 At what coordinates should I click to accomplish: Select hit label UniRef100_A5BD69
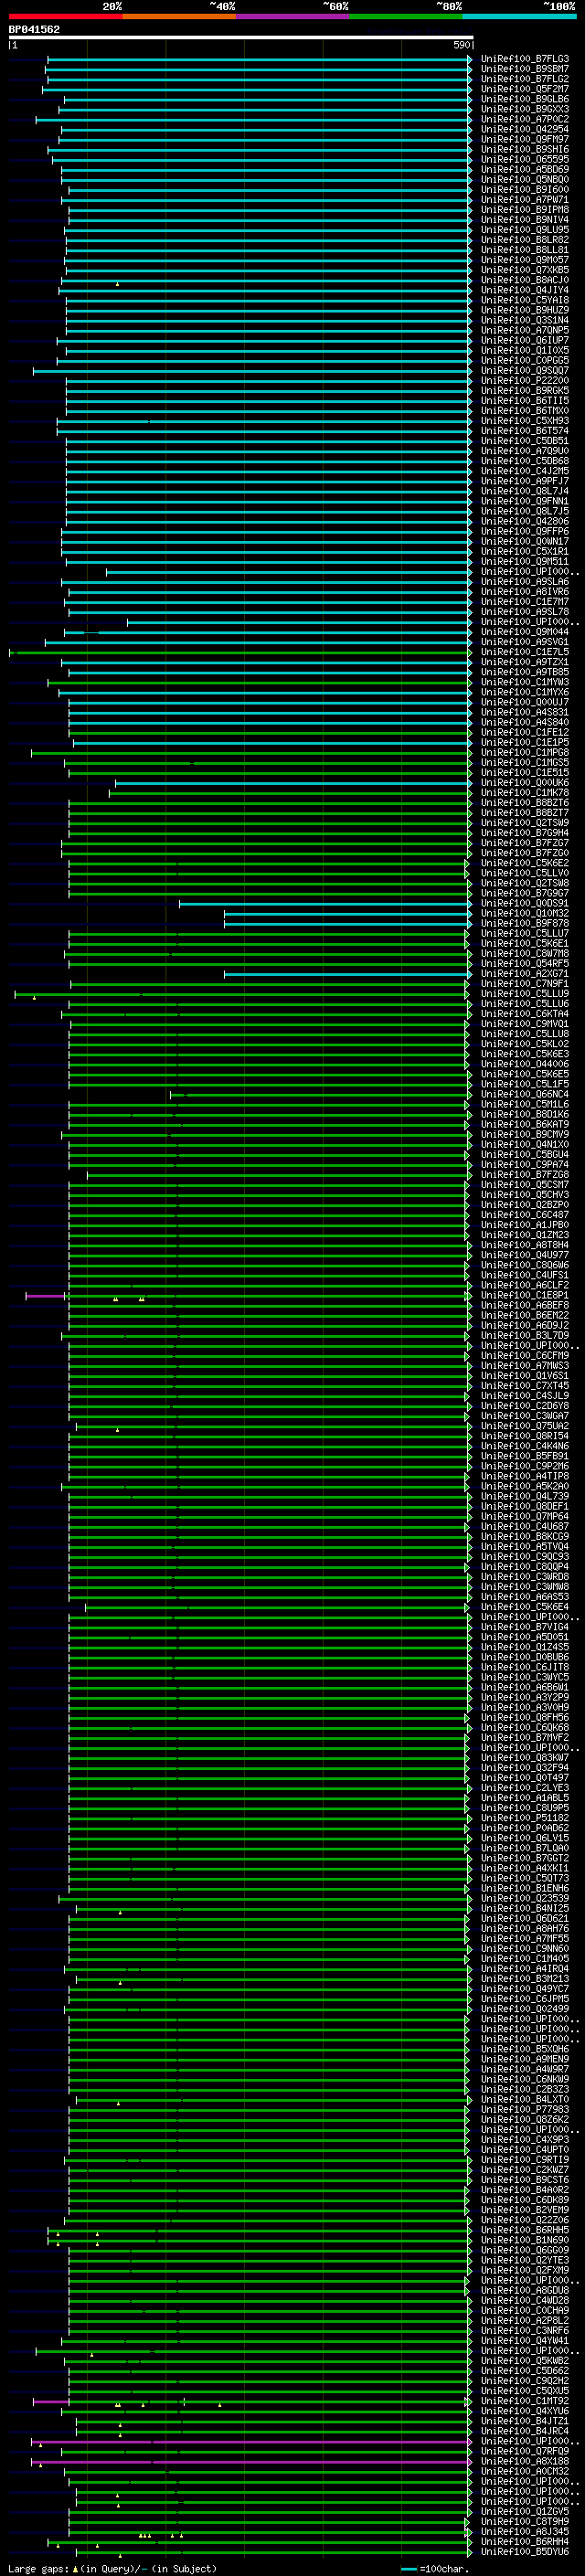pos(524,170)
